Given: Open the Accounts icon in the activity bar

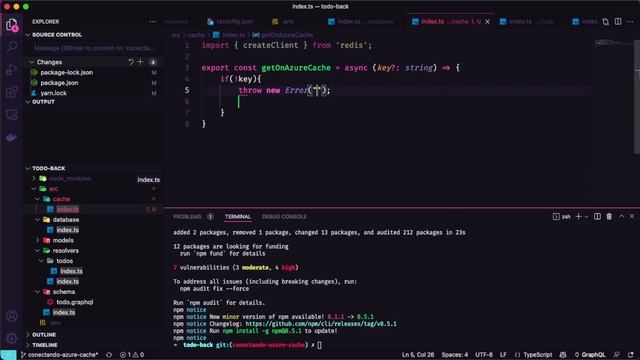Looking at the screenshot, I should (x=12, y=316).
